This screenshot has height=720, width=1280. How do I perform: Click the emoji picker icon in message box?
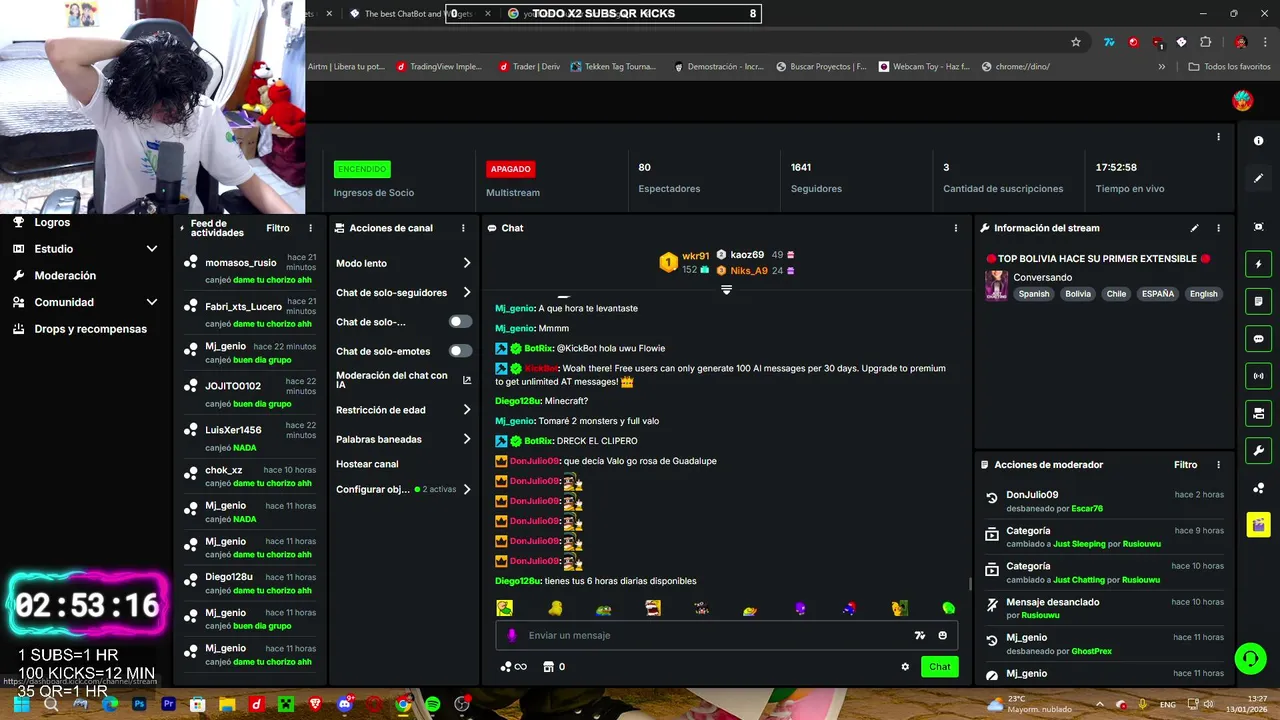tap(942, 635)
